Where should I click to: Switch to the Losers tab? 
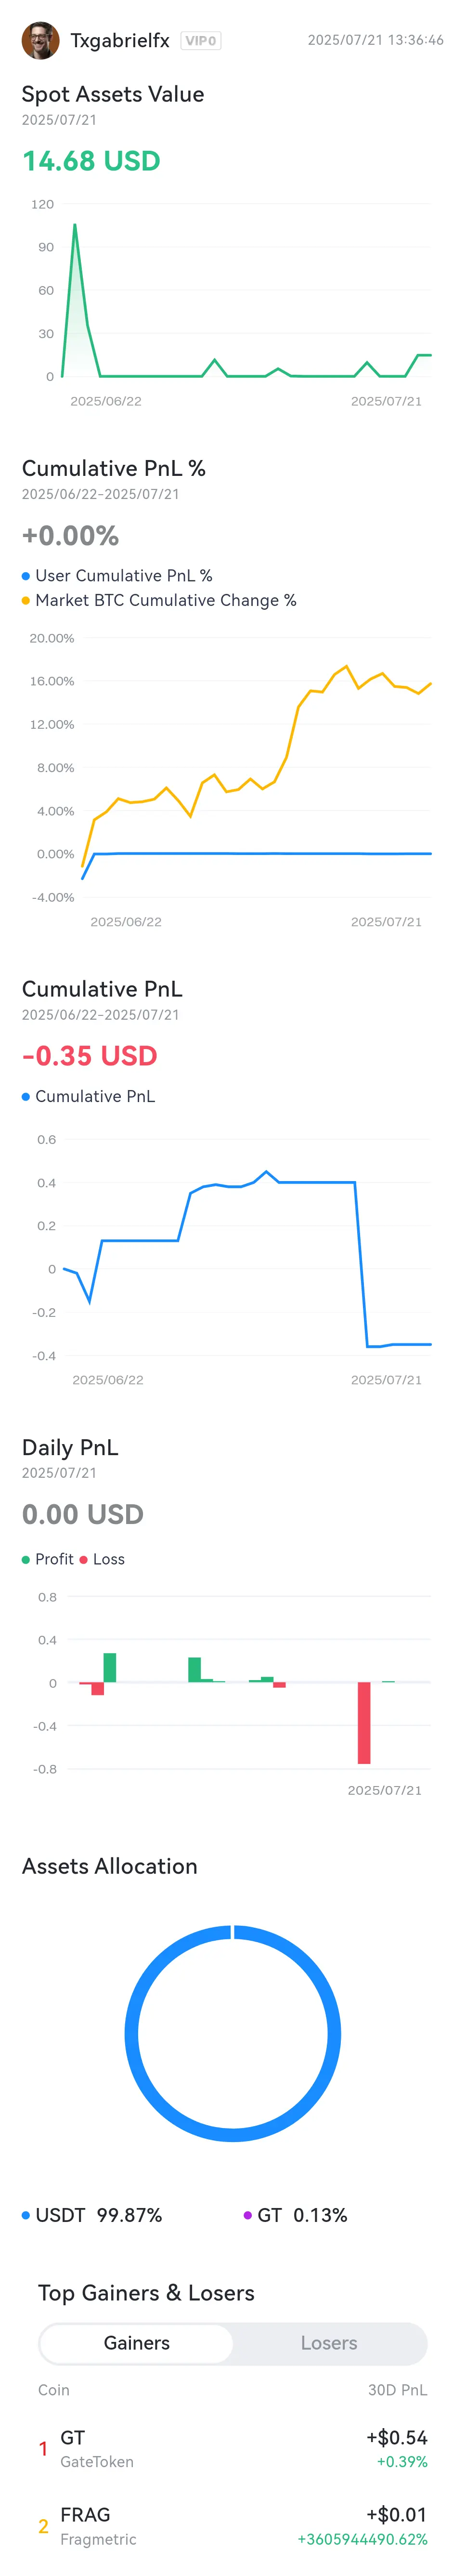click(x=329, y=2343)
